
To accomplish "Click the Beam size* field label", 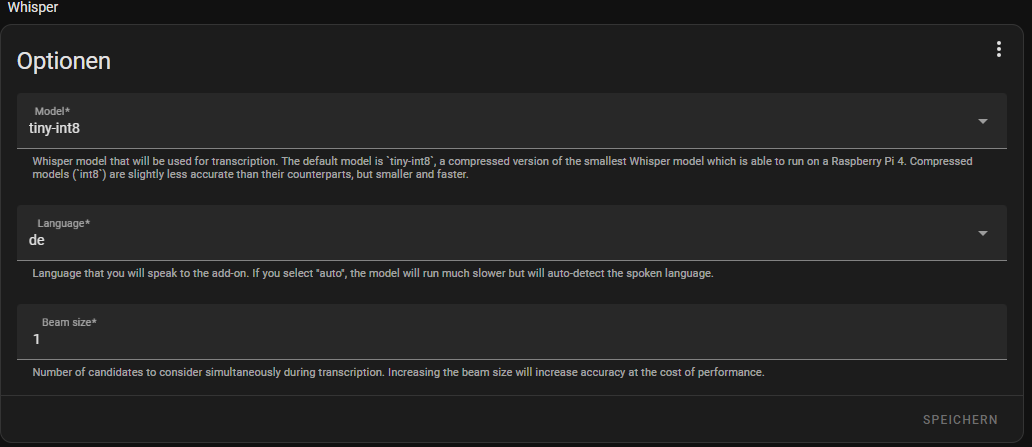I will click(69, 322).
